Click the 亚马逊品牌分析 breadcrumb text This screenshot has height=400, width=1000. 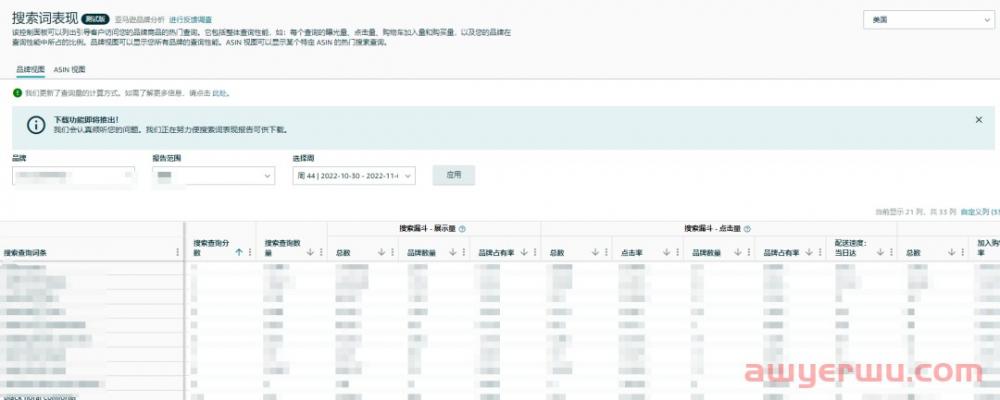pos(140,20)
